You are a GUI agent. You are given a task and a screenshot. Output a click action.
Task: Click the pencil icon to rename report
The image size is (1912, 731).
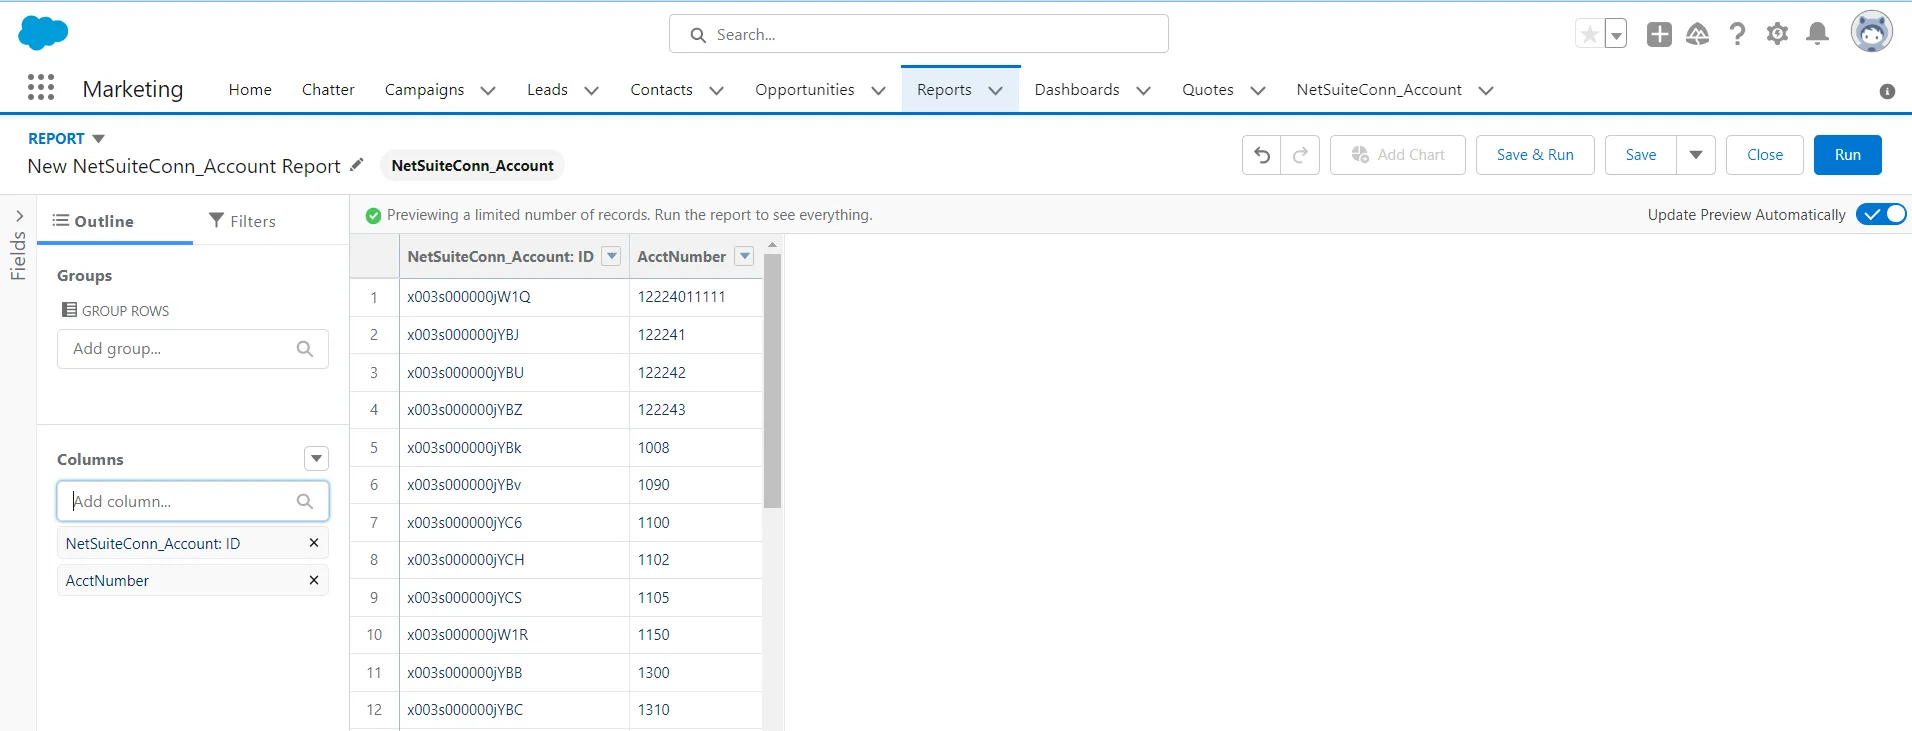coord(357,165)
